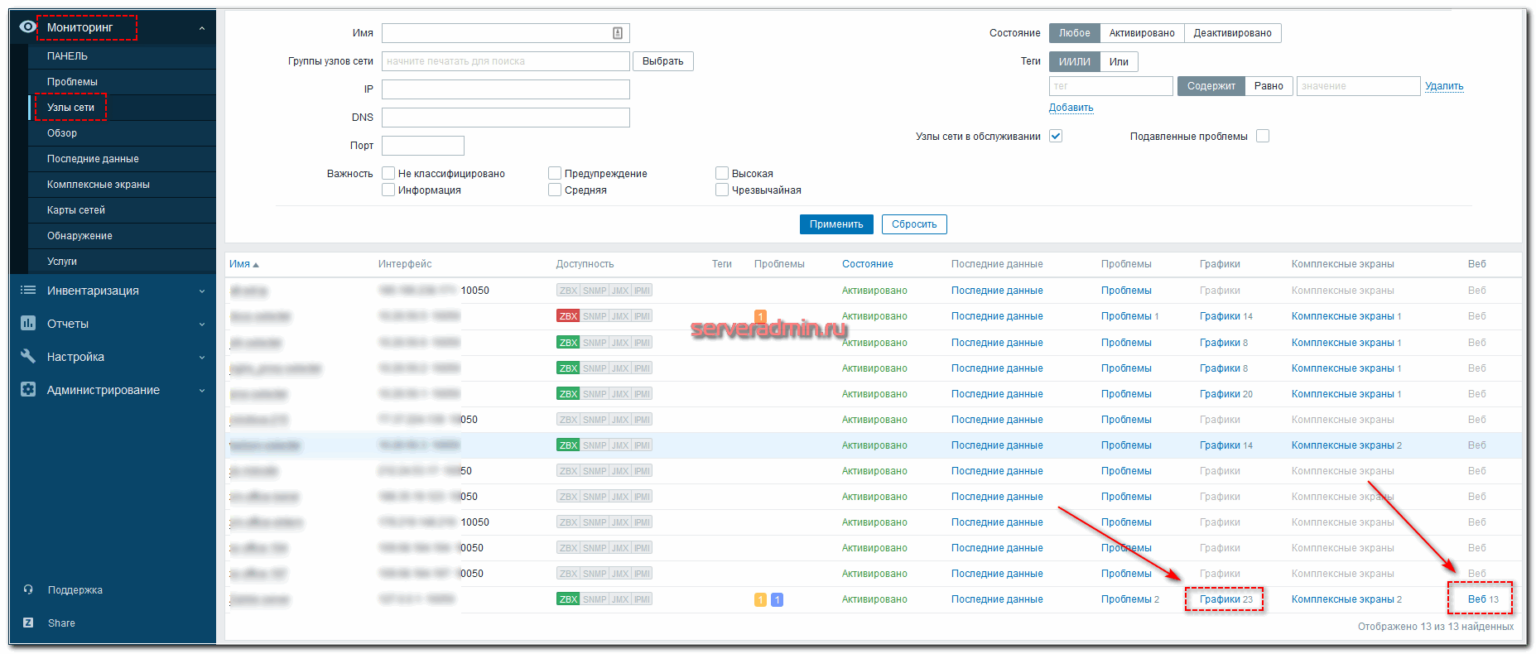This screenshot has width=1536, height=654.
Task: Disable the Узлы сети в обслуживании checkbox
Action: tap(1055, 135)
